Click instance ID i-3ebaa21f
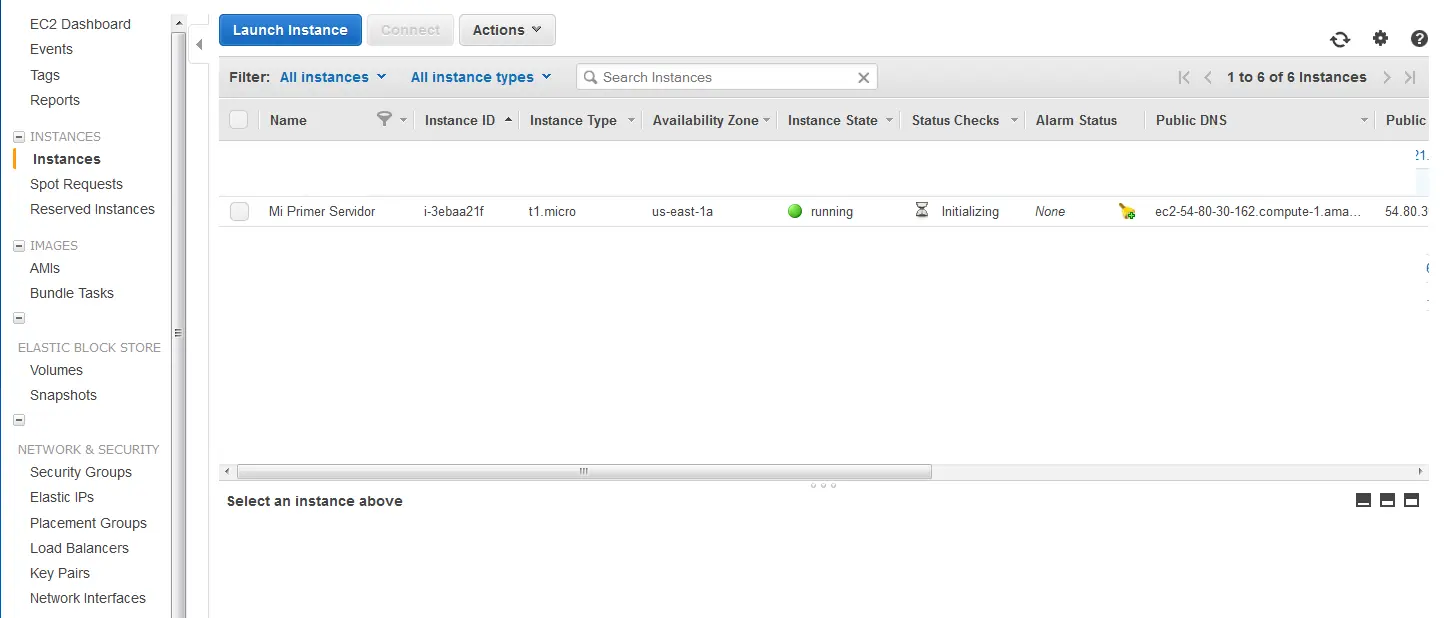1448x618 pixels. (454, 211)
